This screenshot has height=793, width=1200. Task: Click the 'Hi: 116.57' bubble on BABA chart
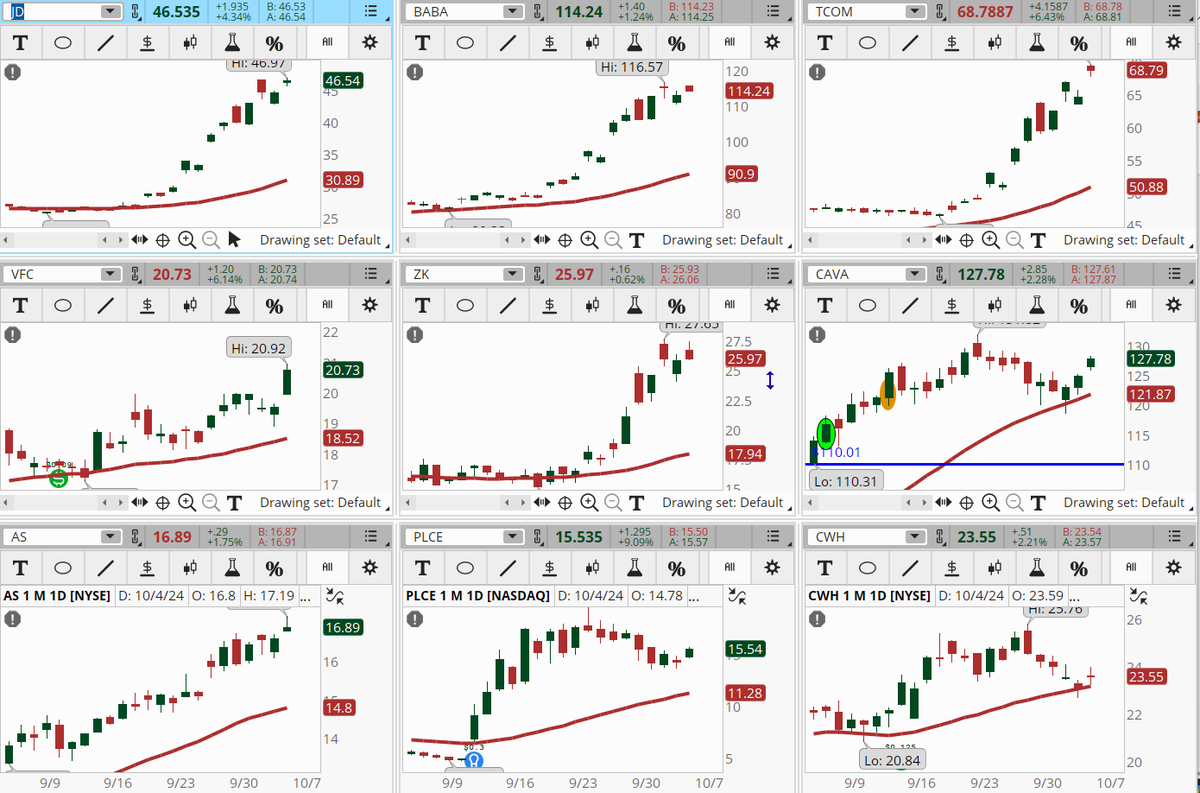point(630,67)
